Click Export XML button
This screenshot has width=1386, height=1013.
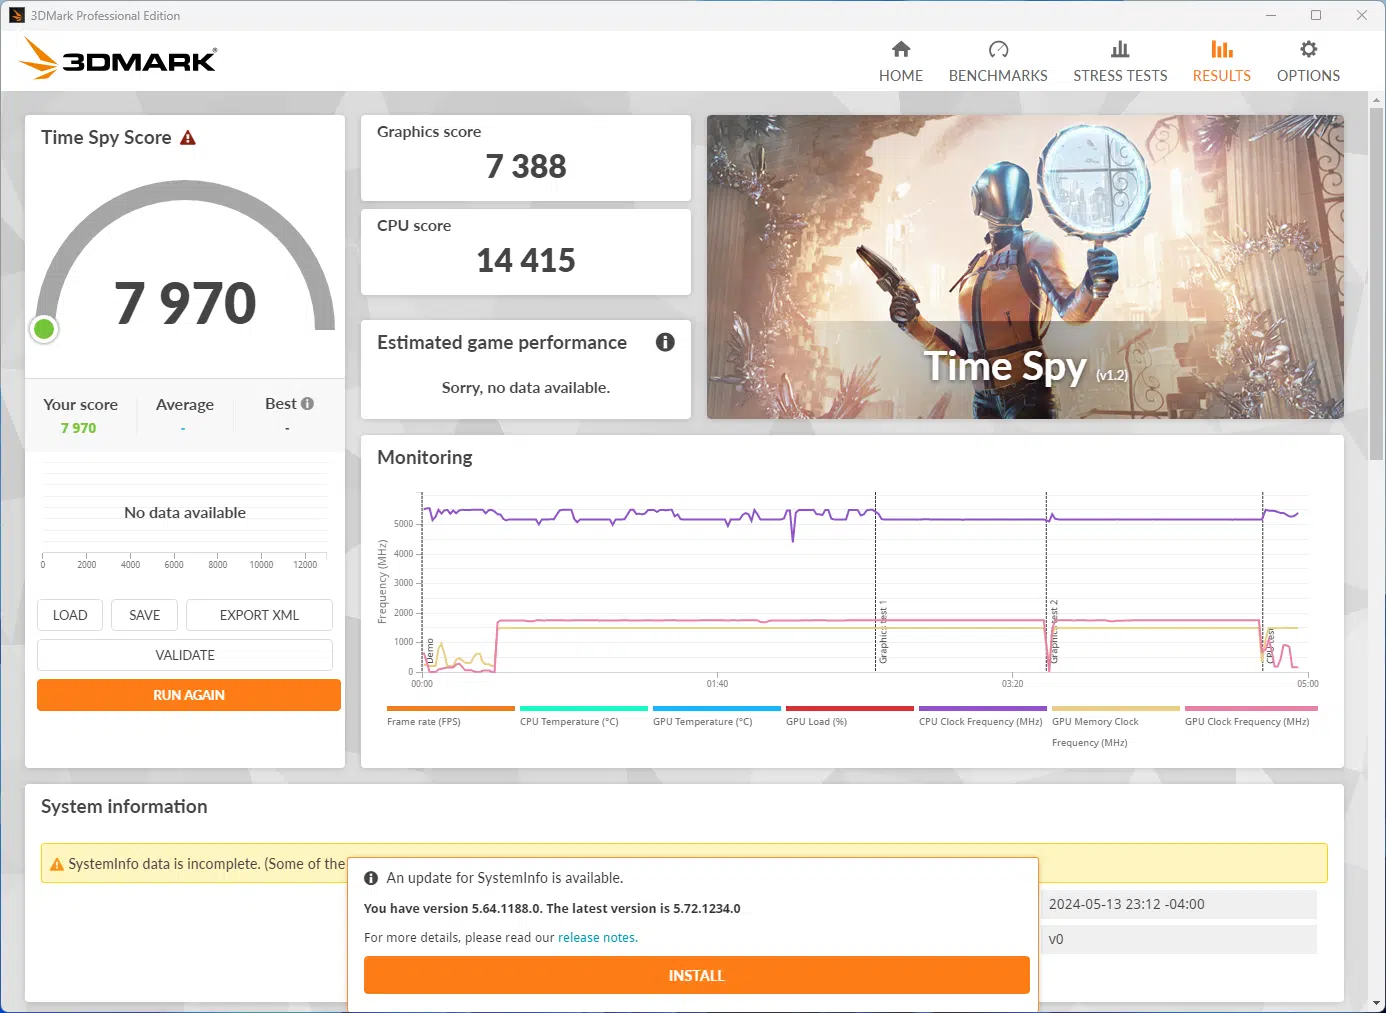click(259, 615)
